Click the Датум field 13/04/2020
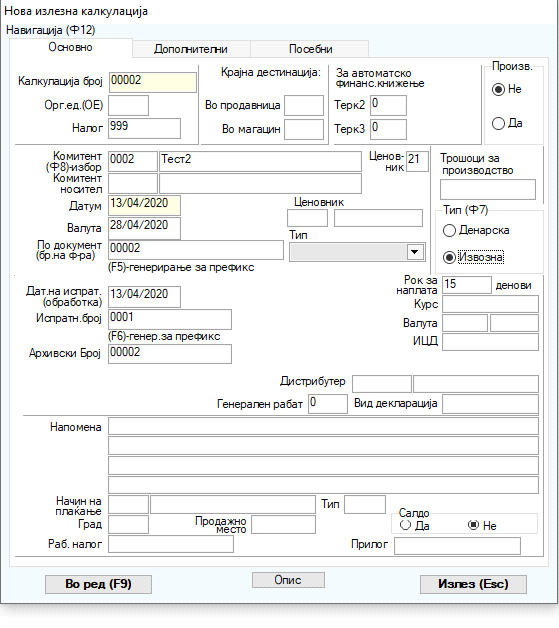 coord(145,205)
